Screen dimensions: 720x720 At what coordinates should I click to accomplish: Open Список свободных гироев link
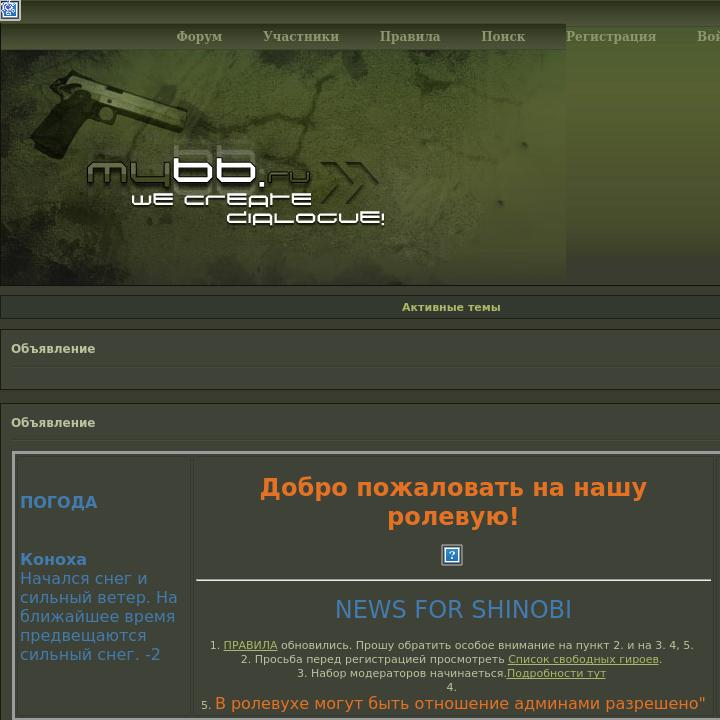(x=583, y=659)
